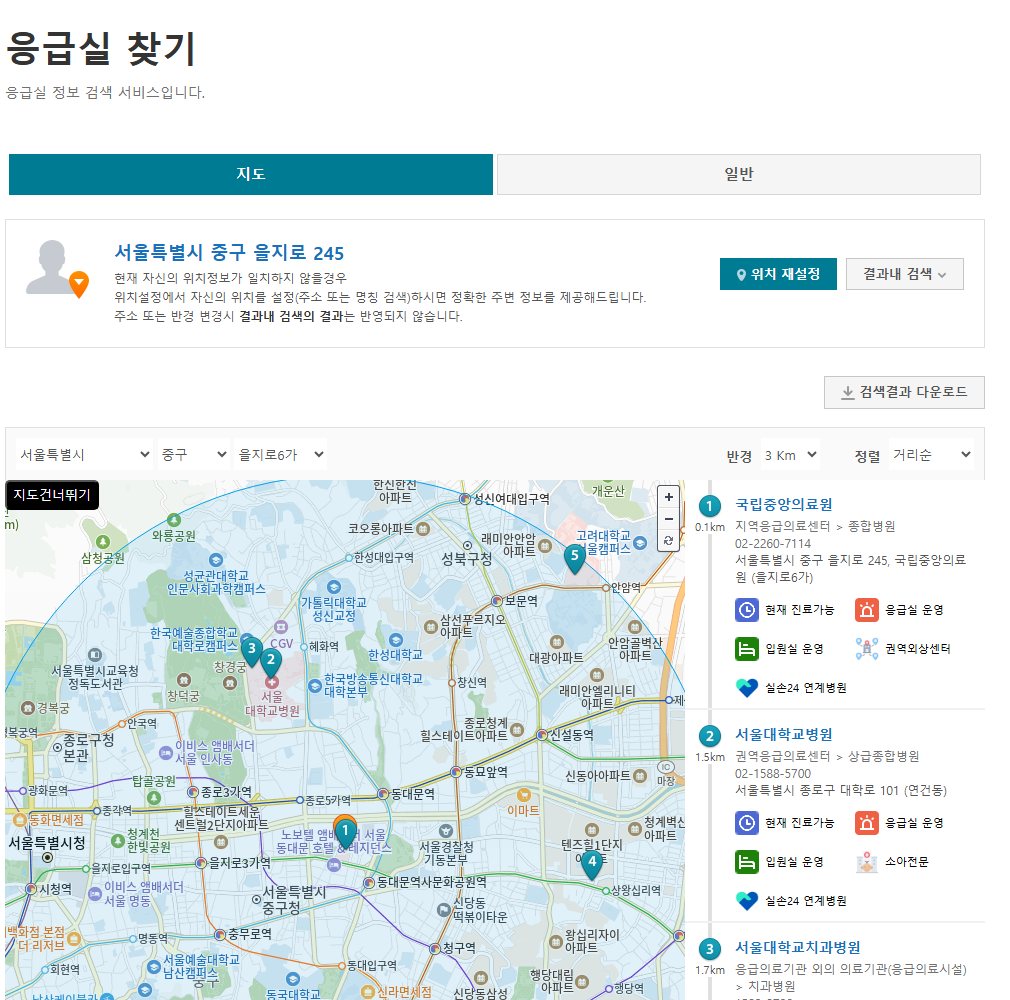1010x1000 pixels.
Task: Open the 거리순 sort dropdown
Action: pos(931,455)
